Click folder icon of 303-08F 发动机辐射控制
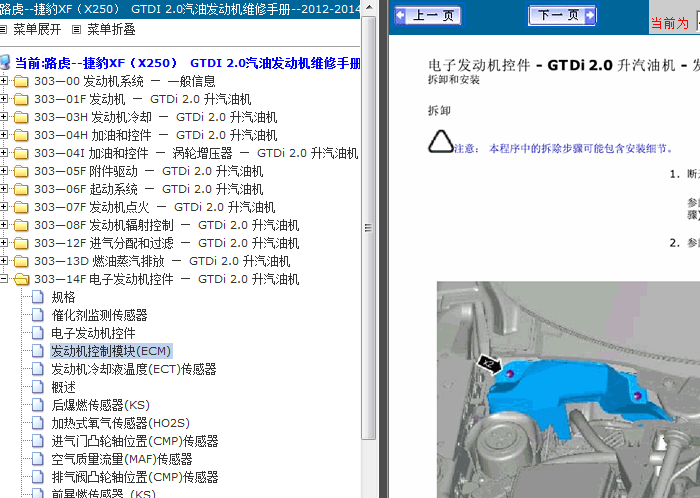Viewport: 700px width, 498px height. (21, 225)
